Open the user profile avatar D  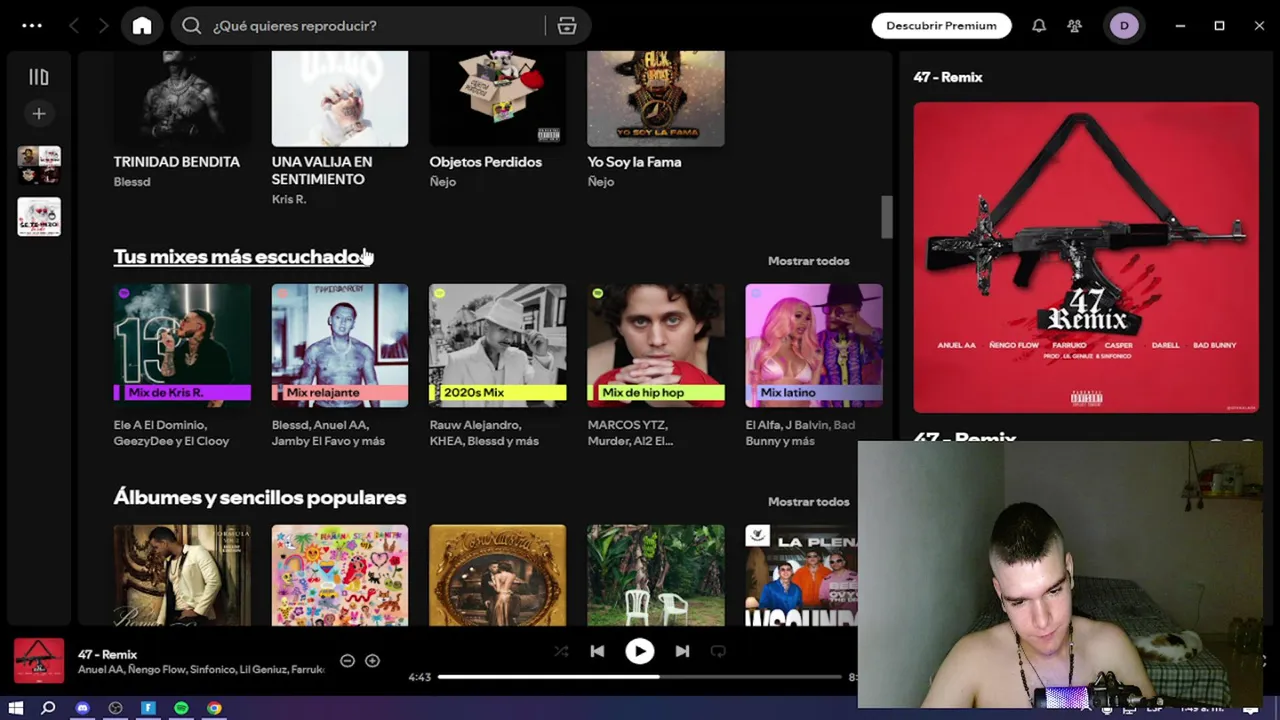point(1124,26)
